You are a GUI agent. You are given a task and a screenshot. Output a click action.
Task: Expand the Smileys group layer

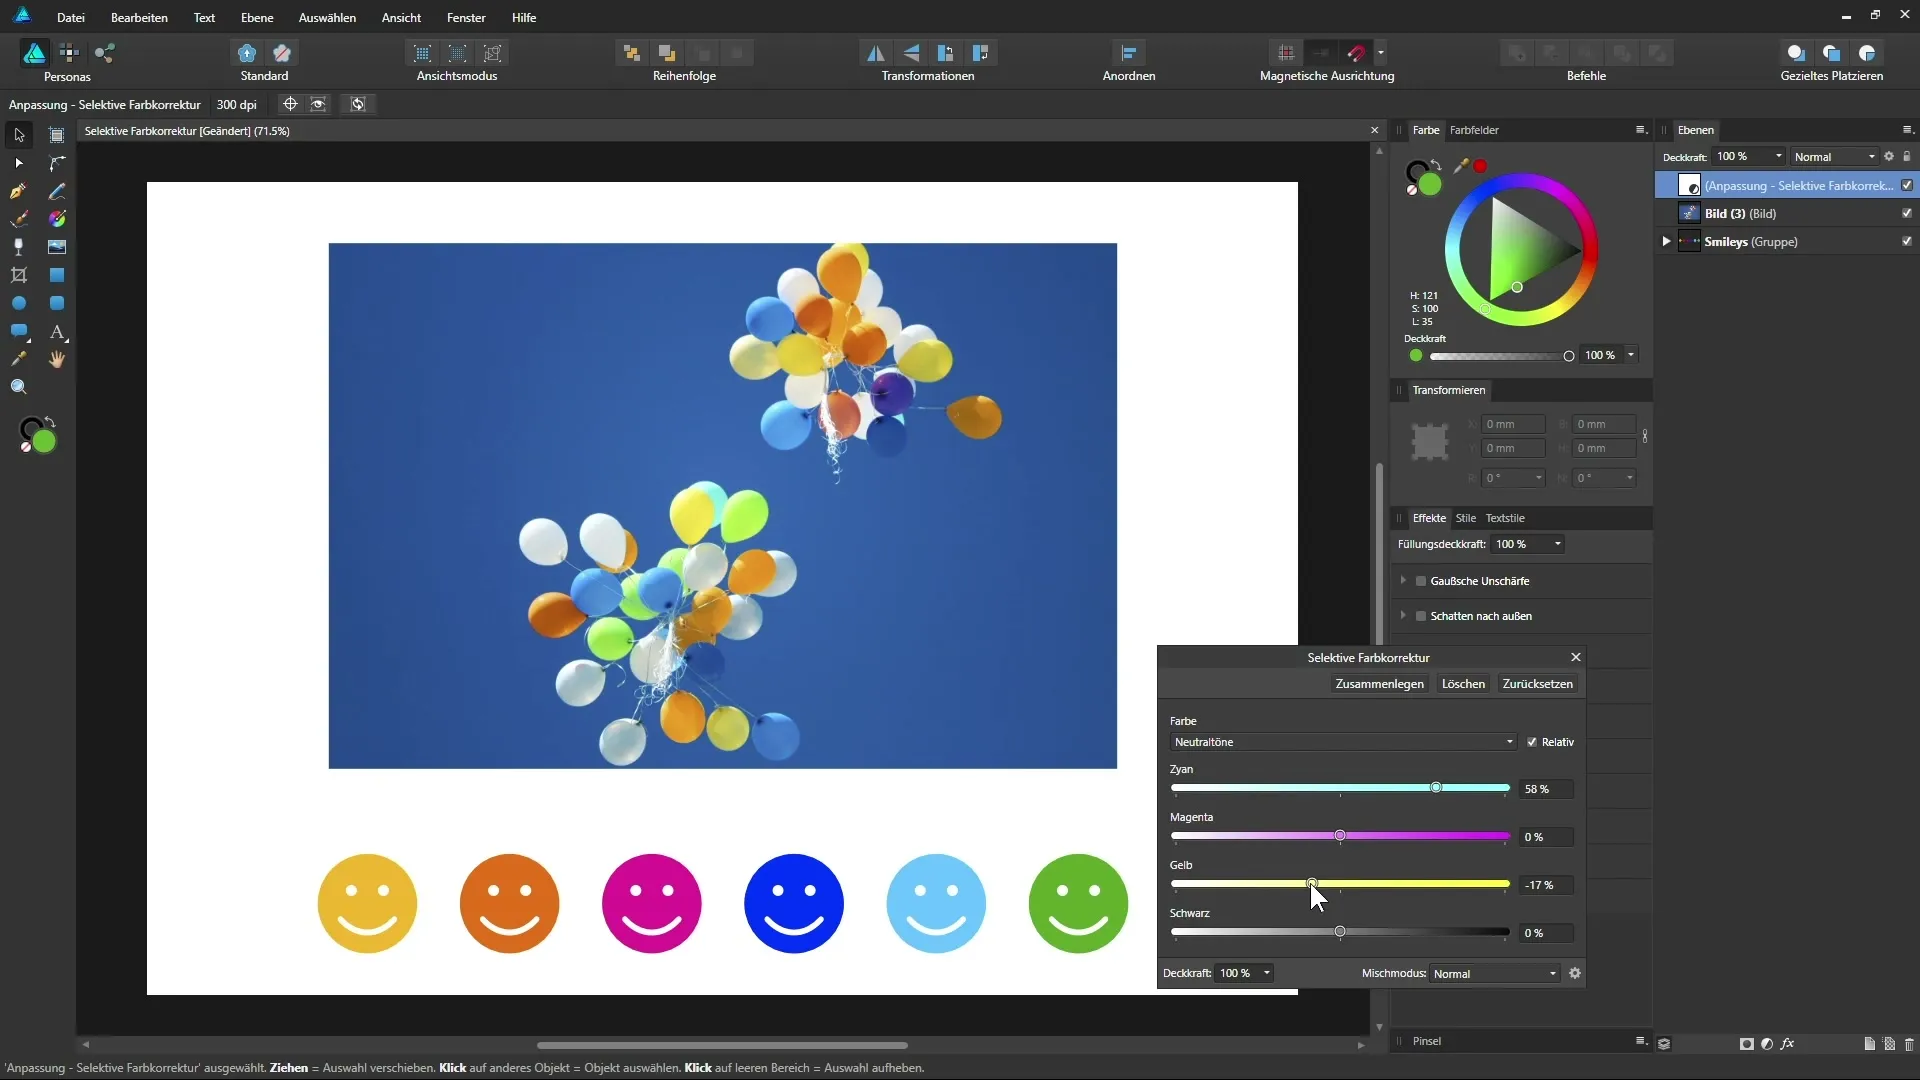click(x=1666, y=241)
